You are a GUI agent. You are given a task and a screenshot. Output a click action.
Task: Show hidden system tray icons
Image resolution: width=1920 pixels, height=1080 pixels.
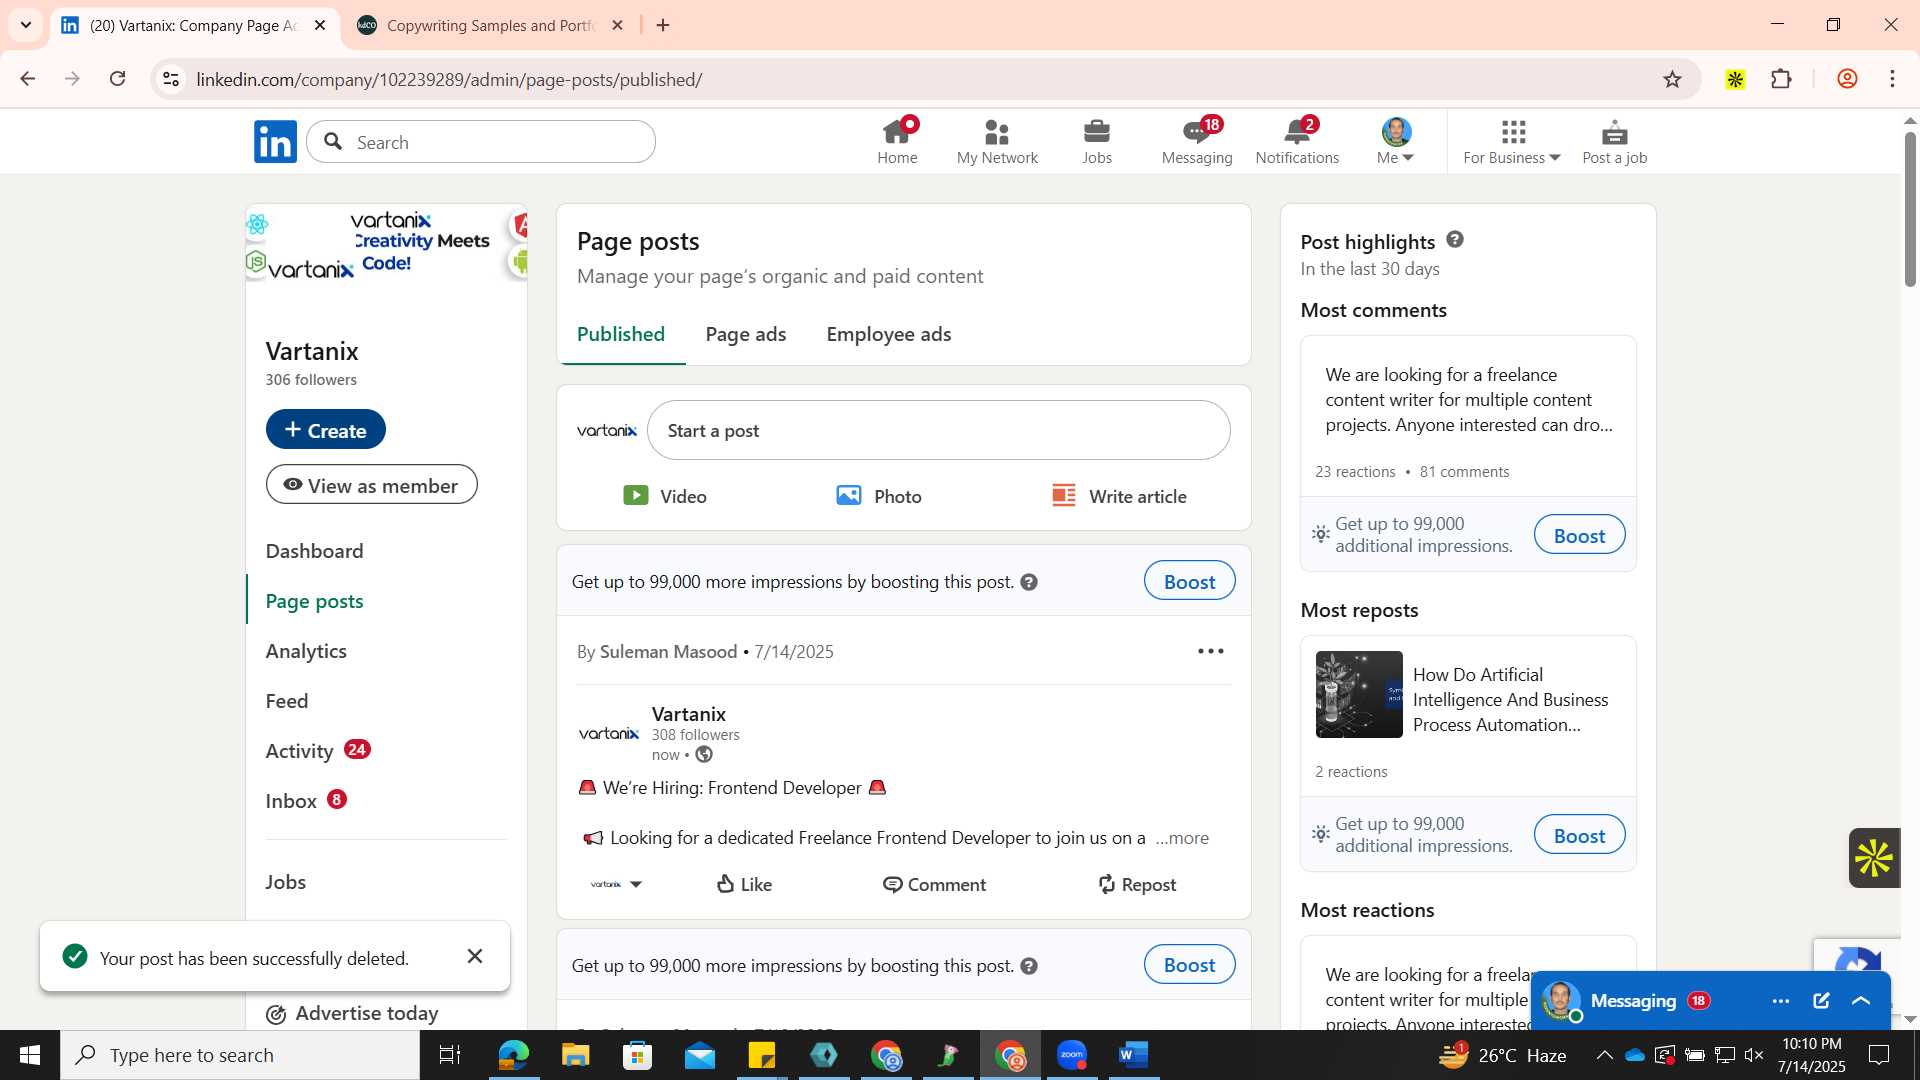(x=1604, y=1055)
